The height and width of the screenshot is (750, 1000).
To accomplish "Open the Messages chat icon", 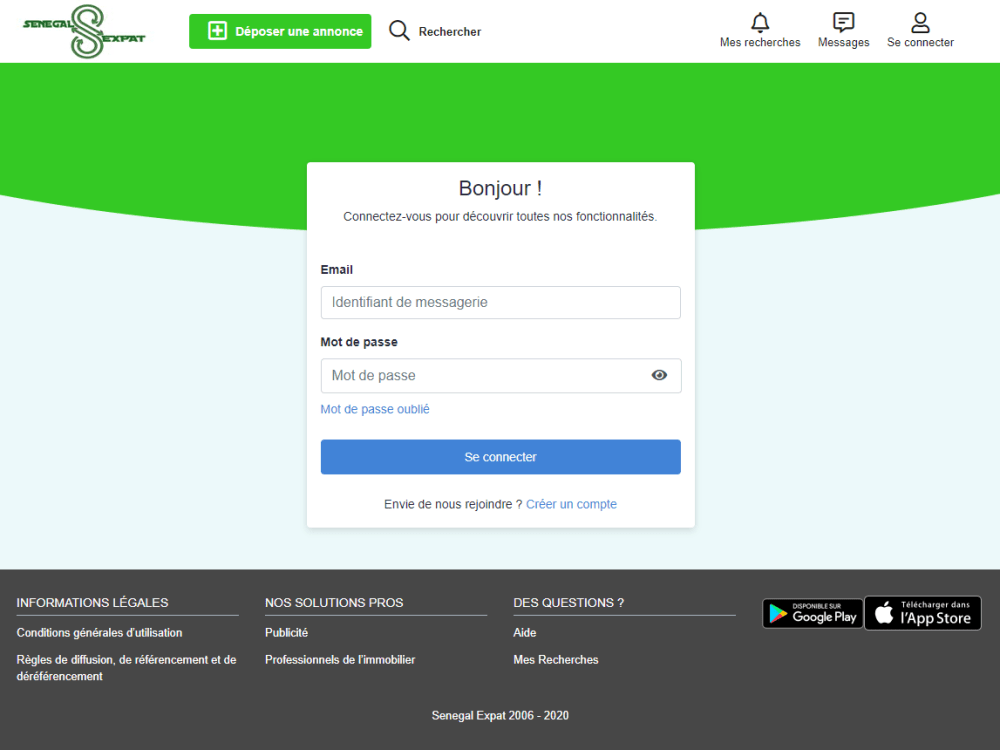I will pyautogui.click(x=843, y=22).
